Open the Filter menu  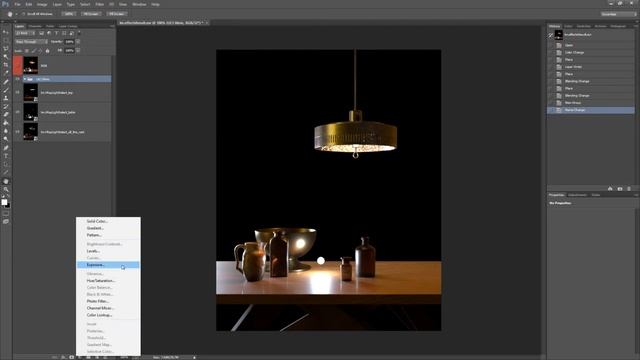(100, 4)
